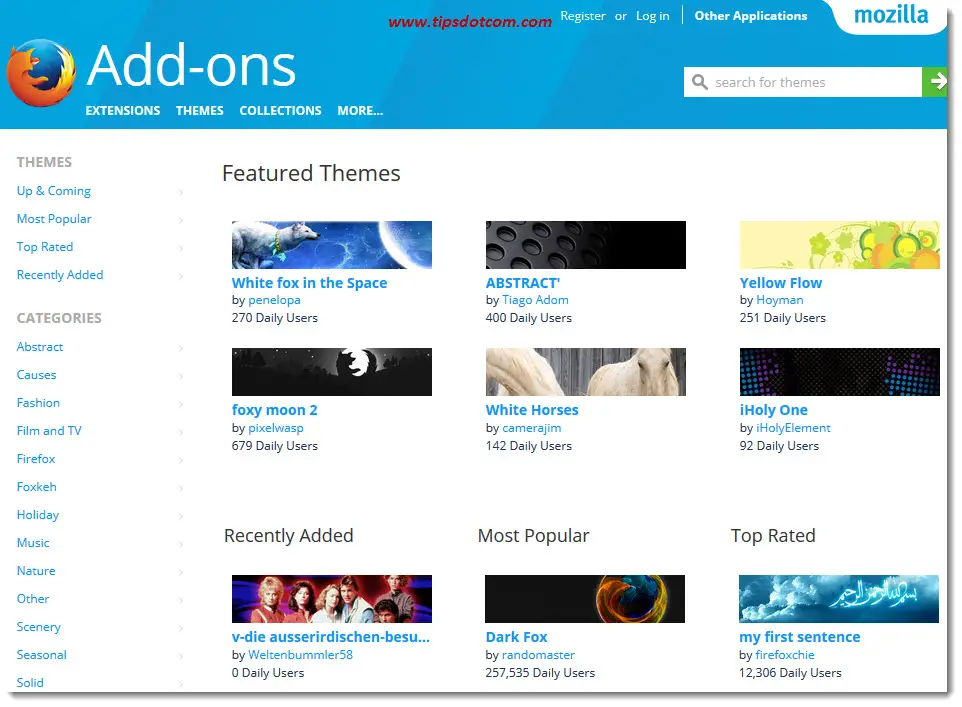The image size is (962, 707).
Task: Select the Nature category
Action: [36, 571]
